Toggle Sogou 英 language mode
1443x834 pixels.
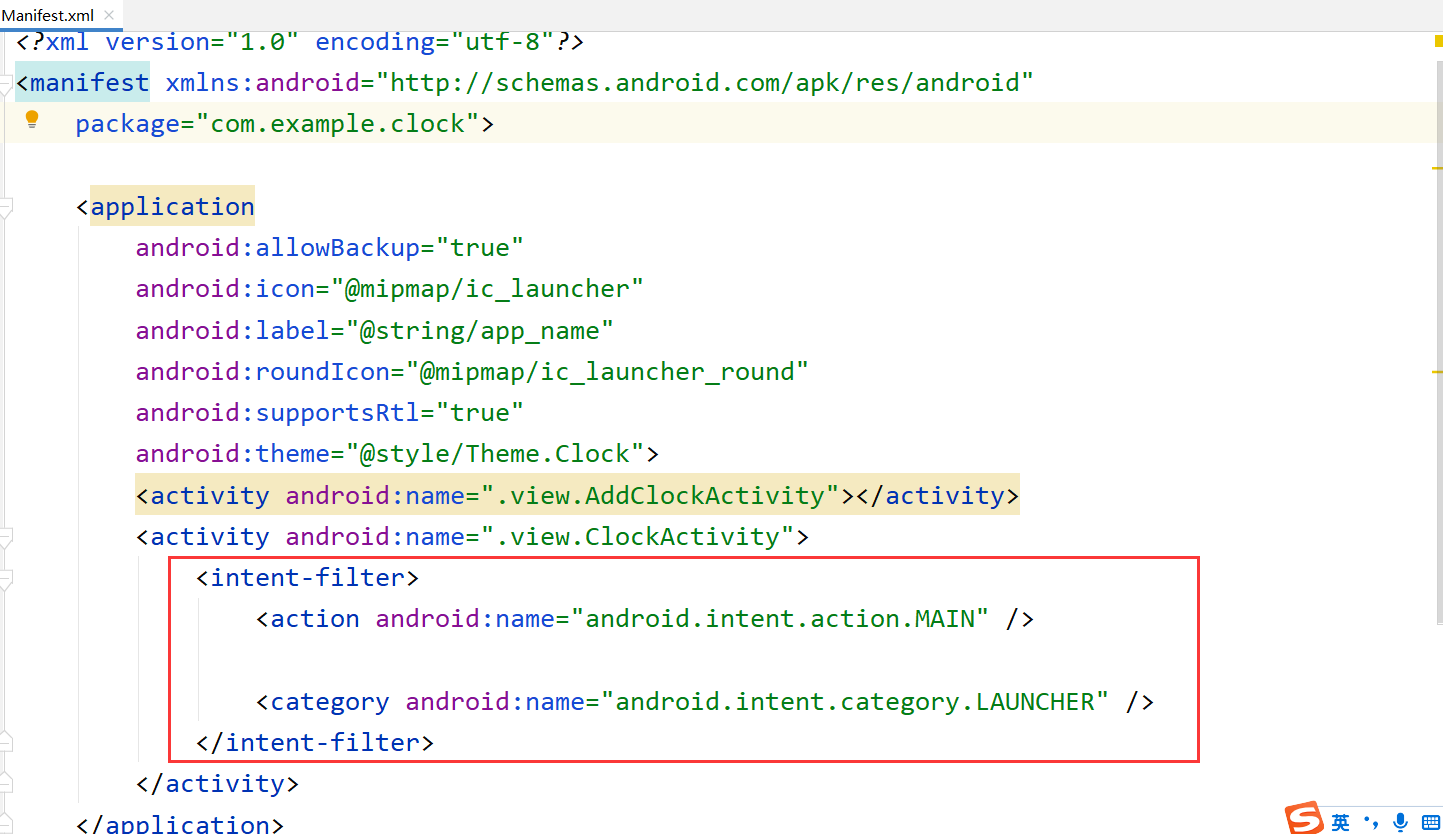coord(1340,822)
